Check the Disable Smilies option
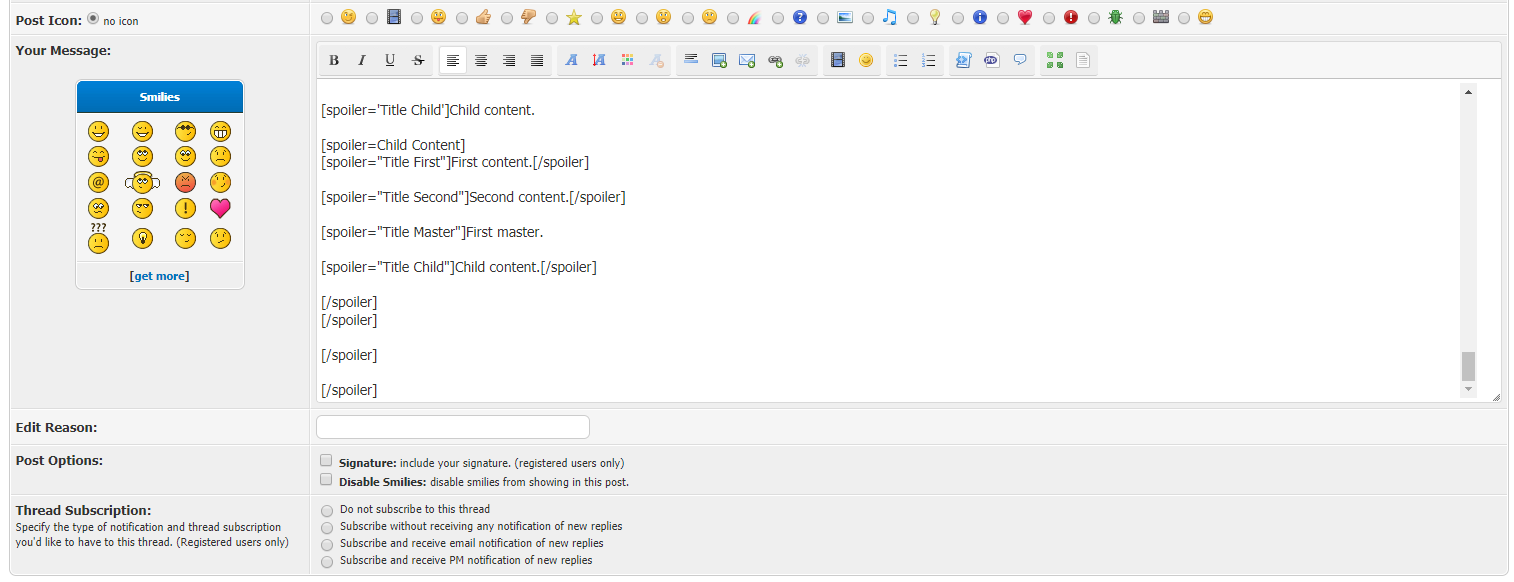Image resolution: width=1514 pixels, height=582 pixels. (326, 480)
